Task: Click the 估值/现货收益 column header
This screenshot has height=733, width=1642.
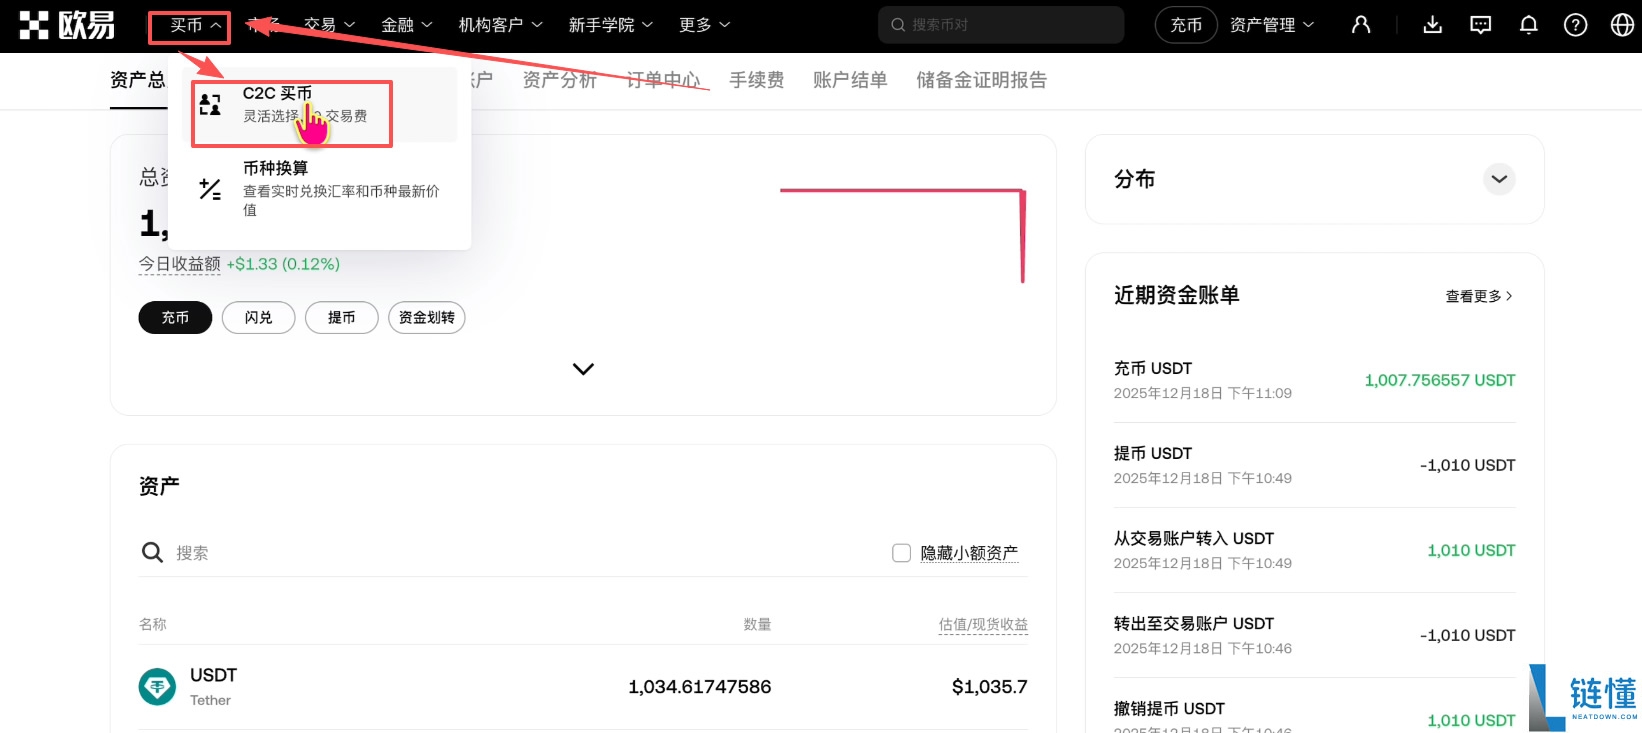Action: pyautogui.click(x=983, y=624)
